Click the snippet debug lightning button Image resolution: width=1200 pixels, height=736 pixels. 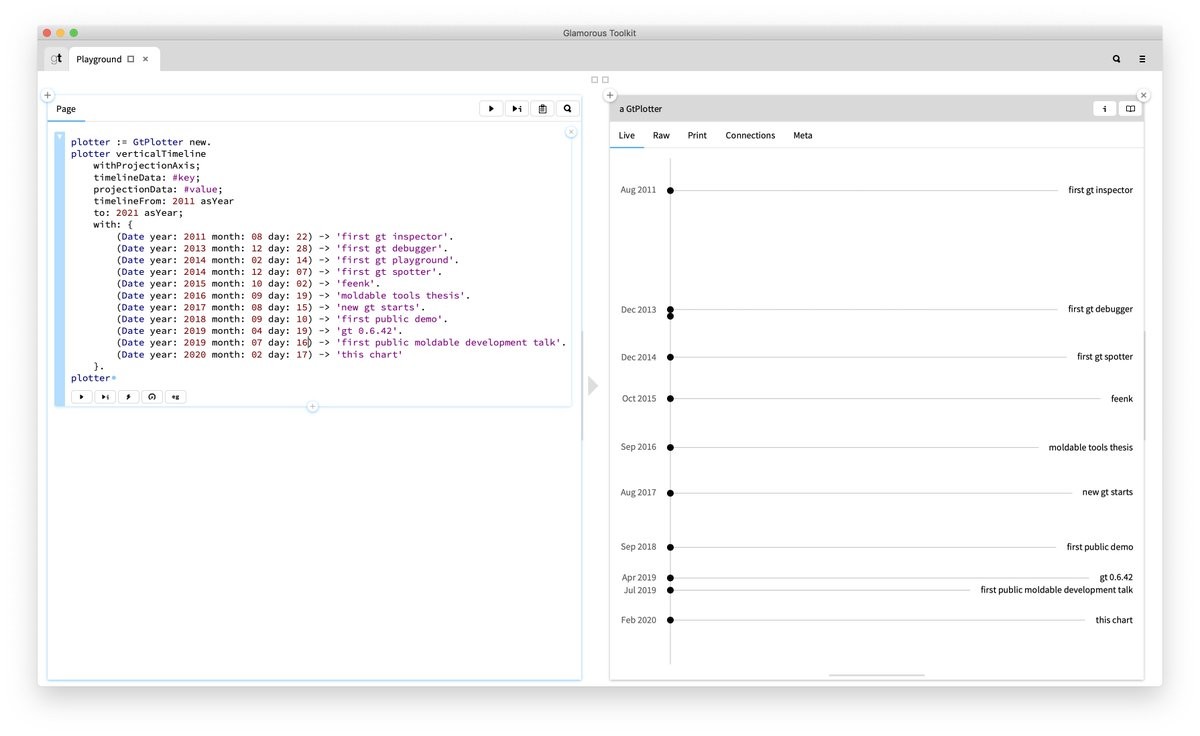[128, 397]
